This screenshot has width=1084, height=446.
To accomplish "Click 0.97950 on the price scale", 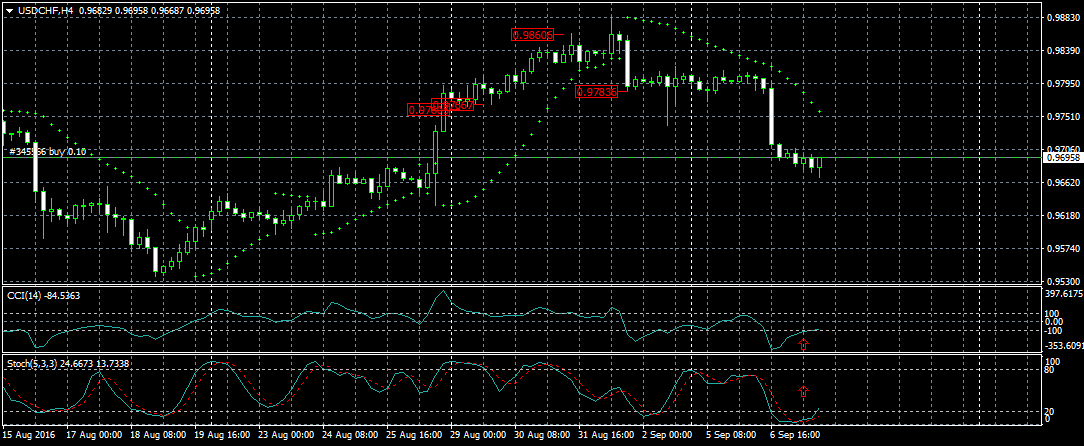I will click(x=1062, y=84).
